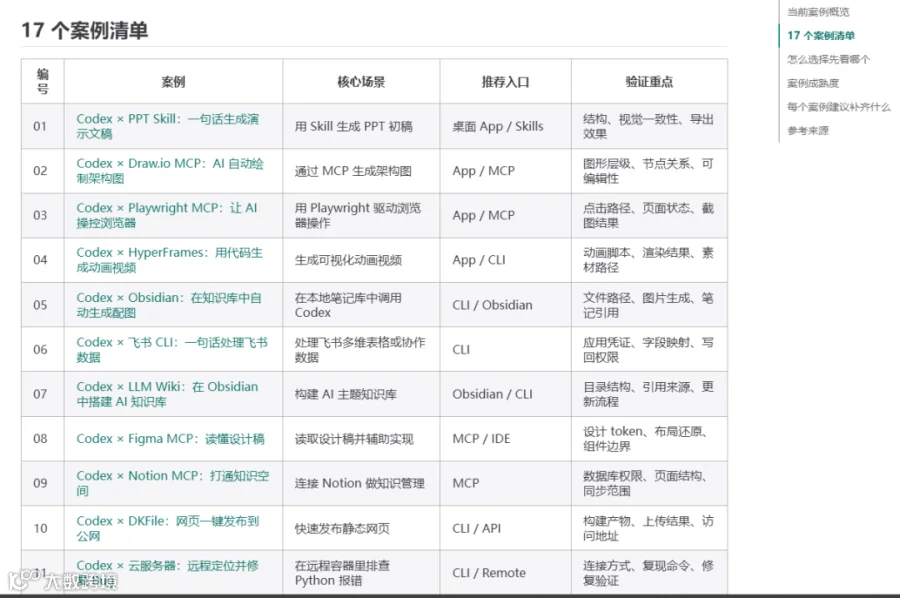The image size is (900, 598).
Task: Click the row number 06 cell
Action: coord(42,350)
